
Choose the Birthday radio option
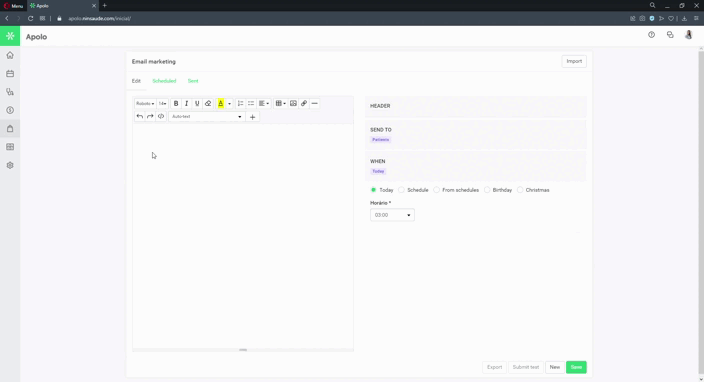(x=487, y=190)
